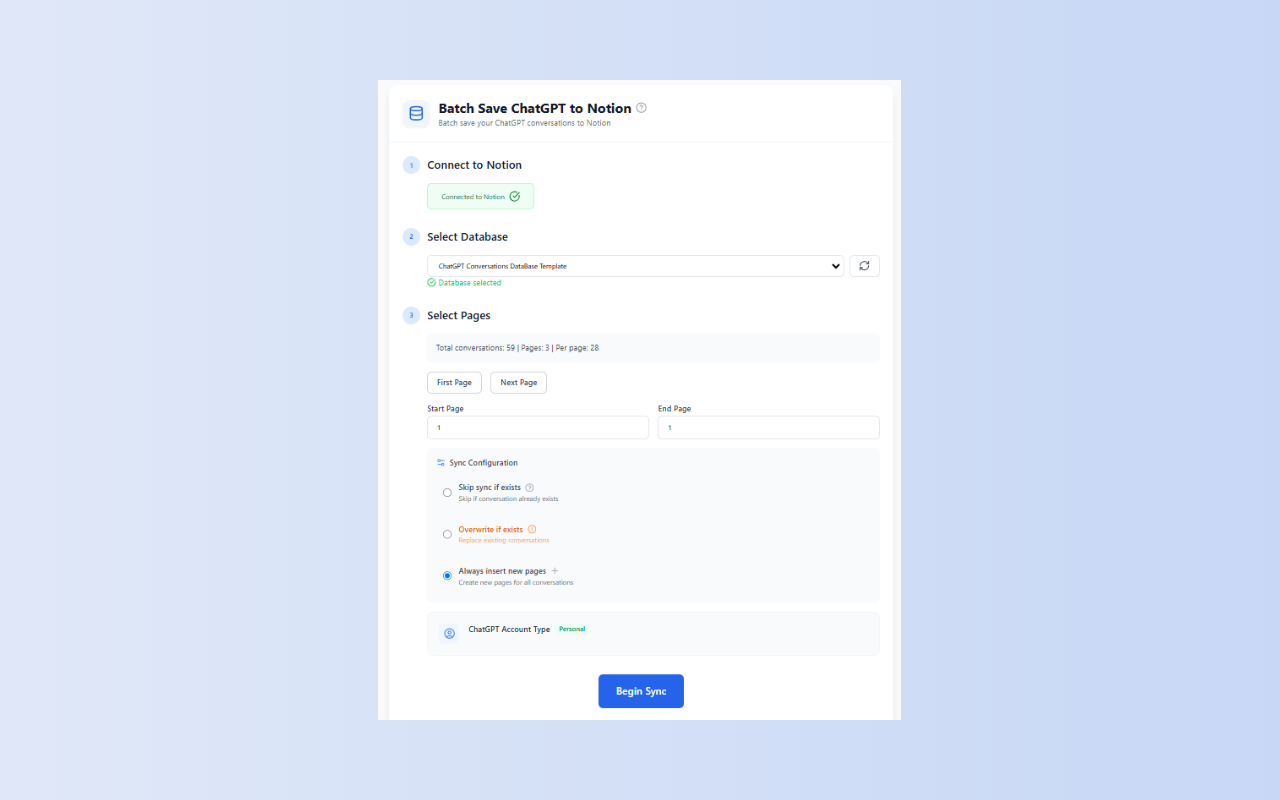
Task: Select the Skip sync if exists radio
Action: pos(447,492)
